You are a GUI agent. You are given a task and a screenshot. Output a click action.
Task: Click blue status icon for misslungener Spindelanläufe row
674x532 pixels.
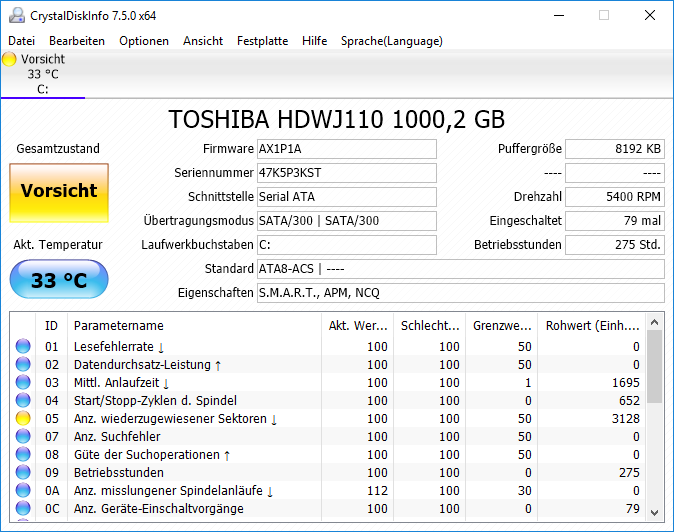pos(23,491)
